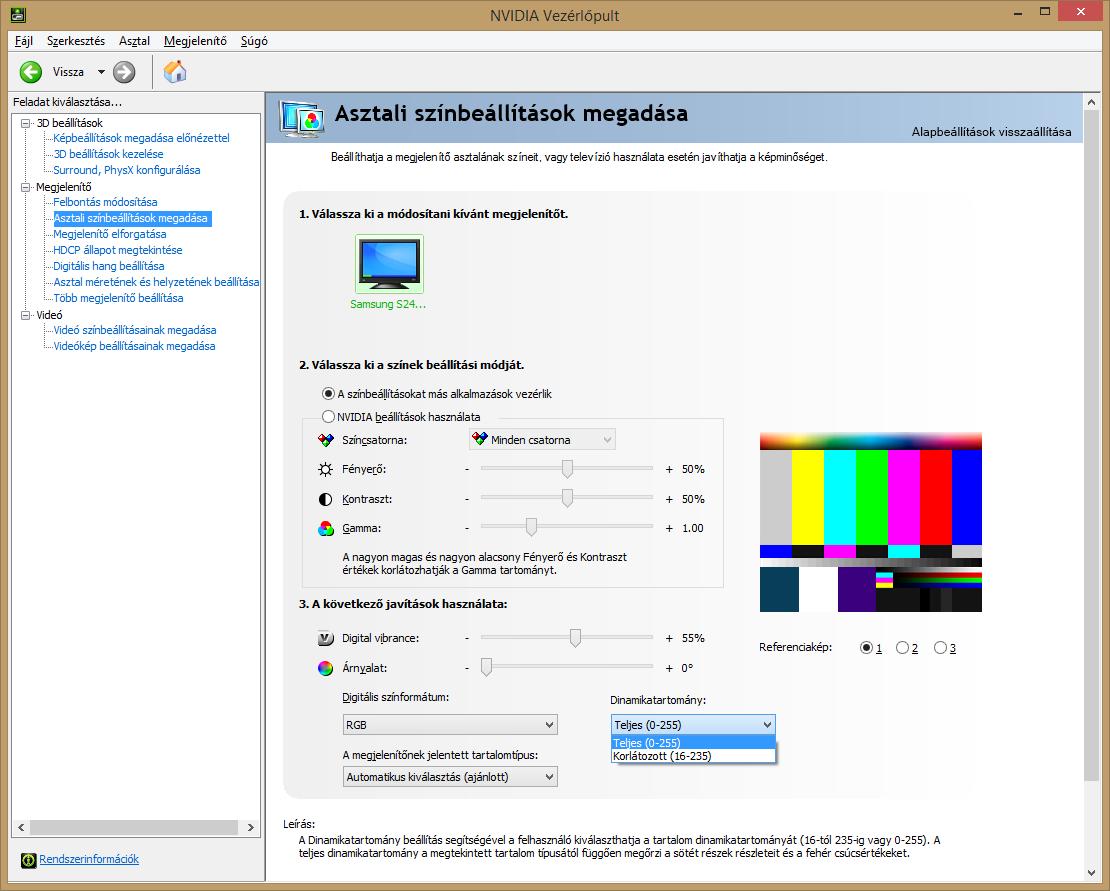Collapse the '3D beállítások' tree node
Screen dimensions: 1110x891
[x=25, y=123]
